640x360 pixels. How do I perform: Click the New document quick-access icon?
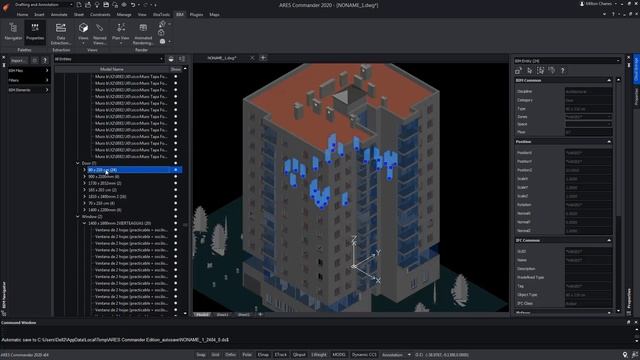point(79,5)
